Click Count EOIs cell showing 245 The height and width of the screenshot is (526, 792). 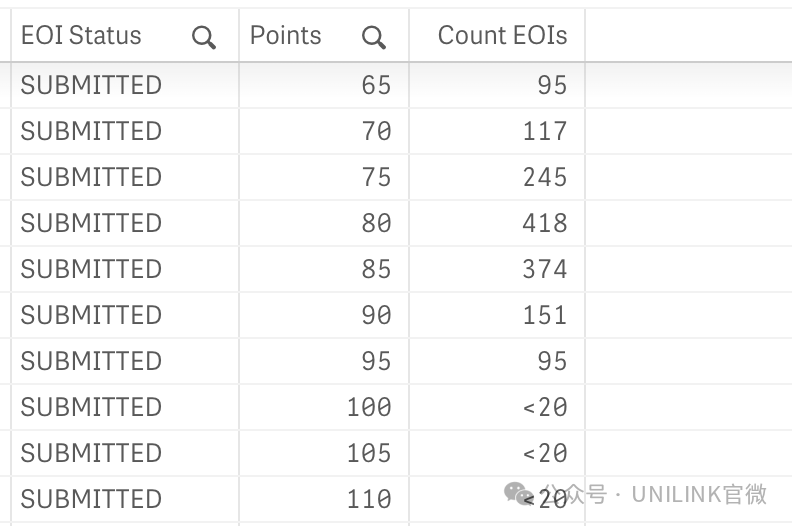[x=545, y=177]
